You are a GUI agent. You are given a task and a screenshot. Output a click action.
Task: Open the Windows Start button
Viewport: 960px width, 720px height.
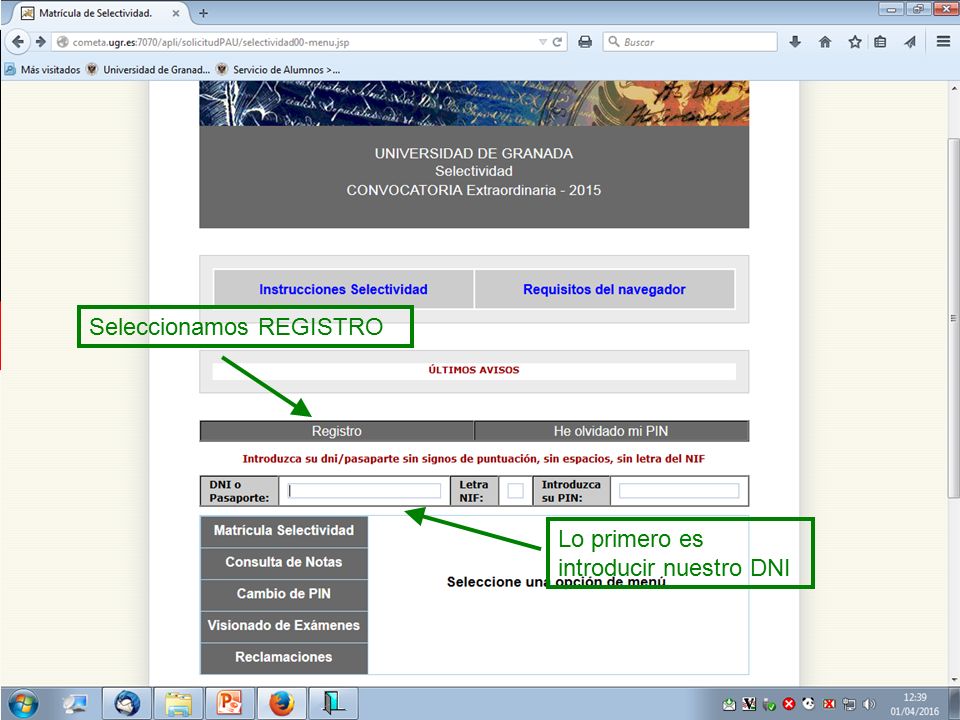click(23, 704)
